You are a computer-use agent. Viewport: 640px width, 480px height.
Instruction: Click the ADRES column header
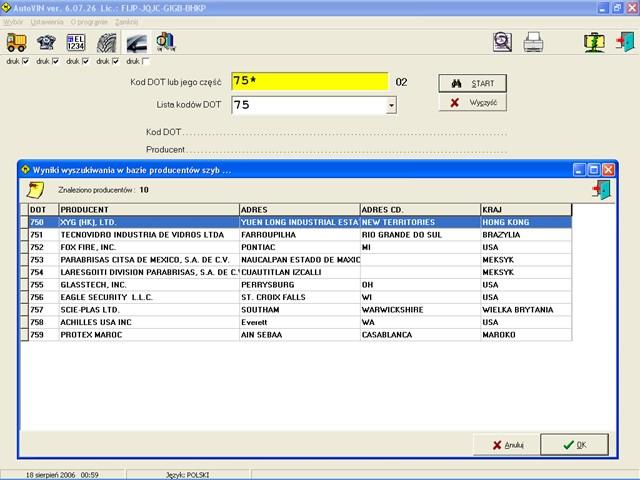point(300,210)
